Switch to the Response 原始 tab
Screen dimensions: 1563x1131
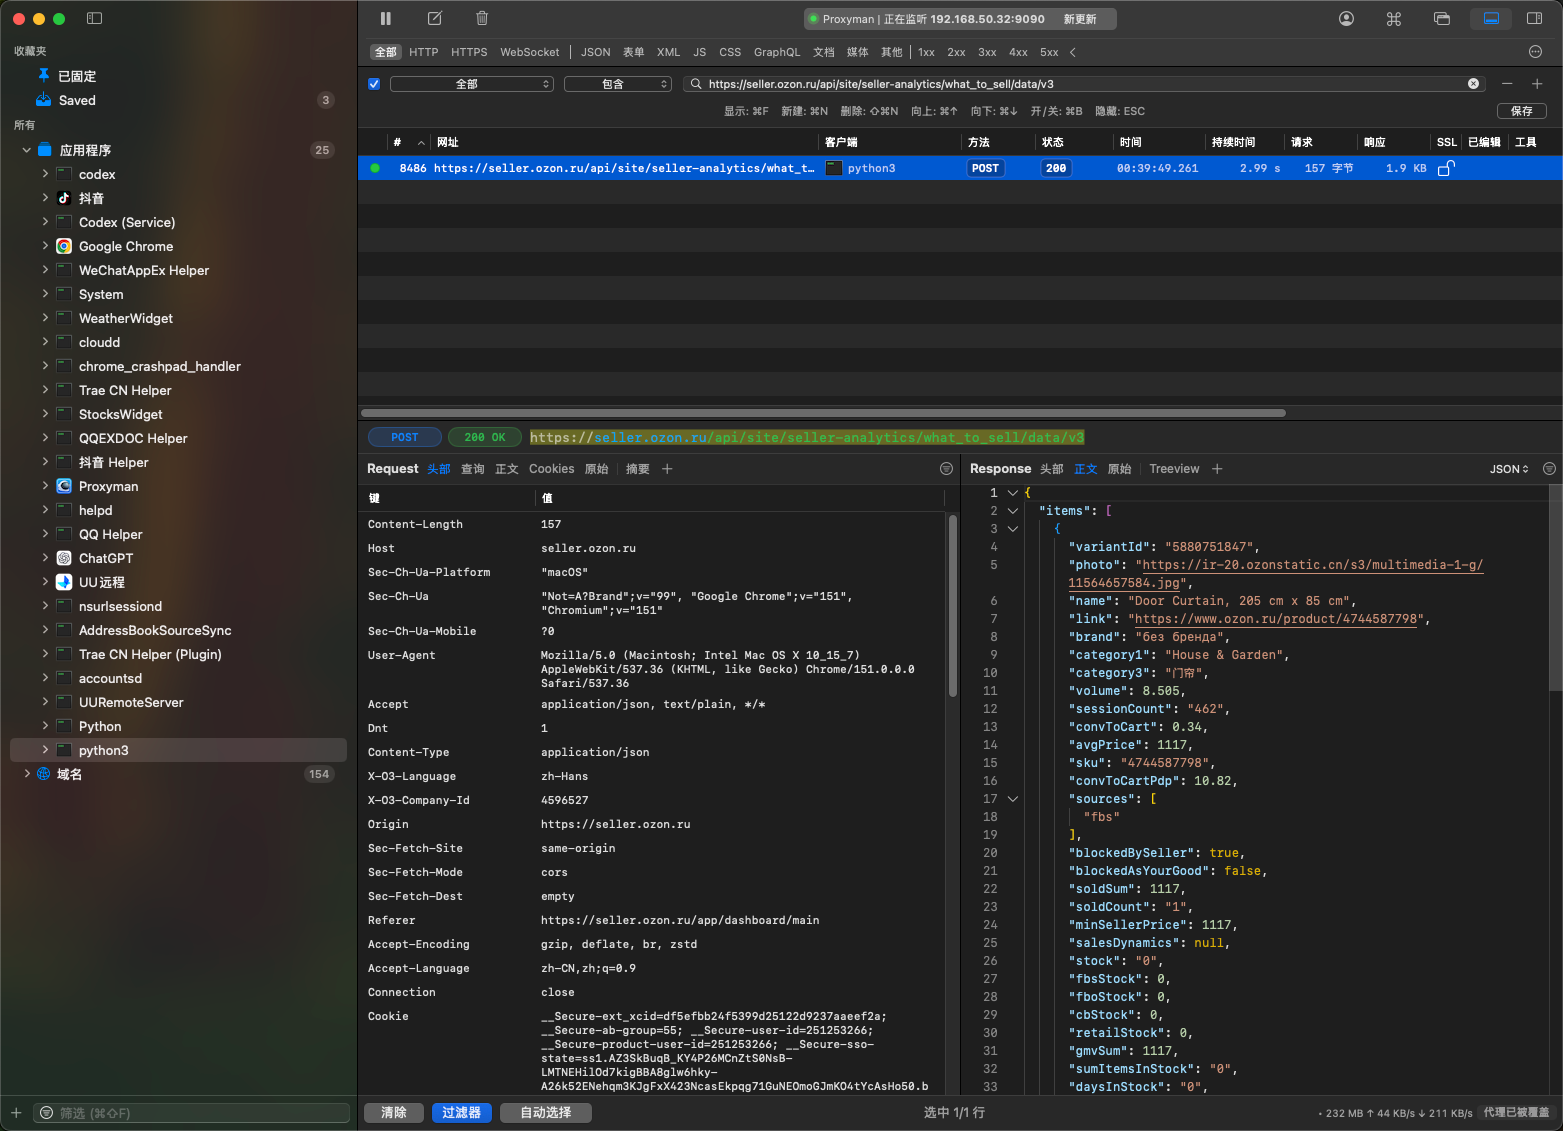click(x=1120, y=469)
